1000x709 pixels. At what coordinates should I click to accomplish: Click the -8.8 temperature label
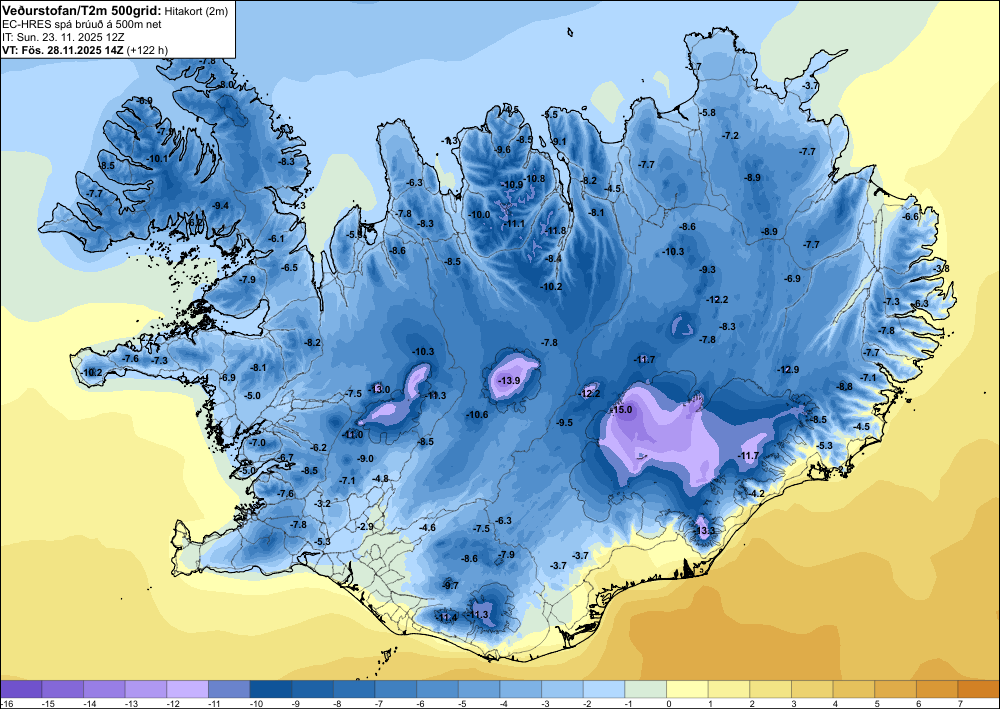click(x=844, y=386)
